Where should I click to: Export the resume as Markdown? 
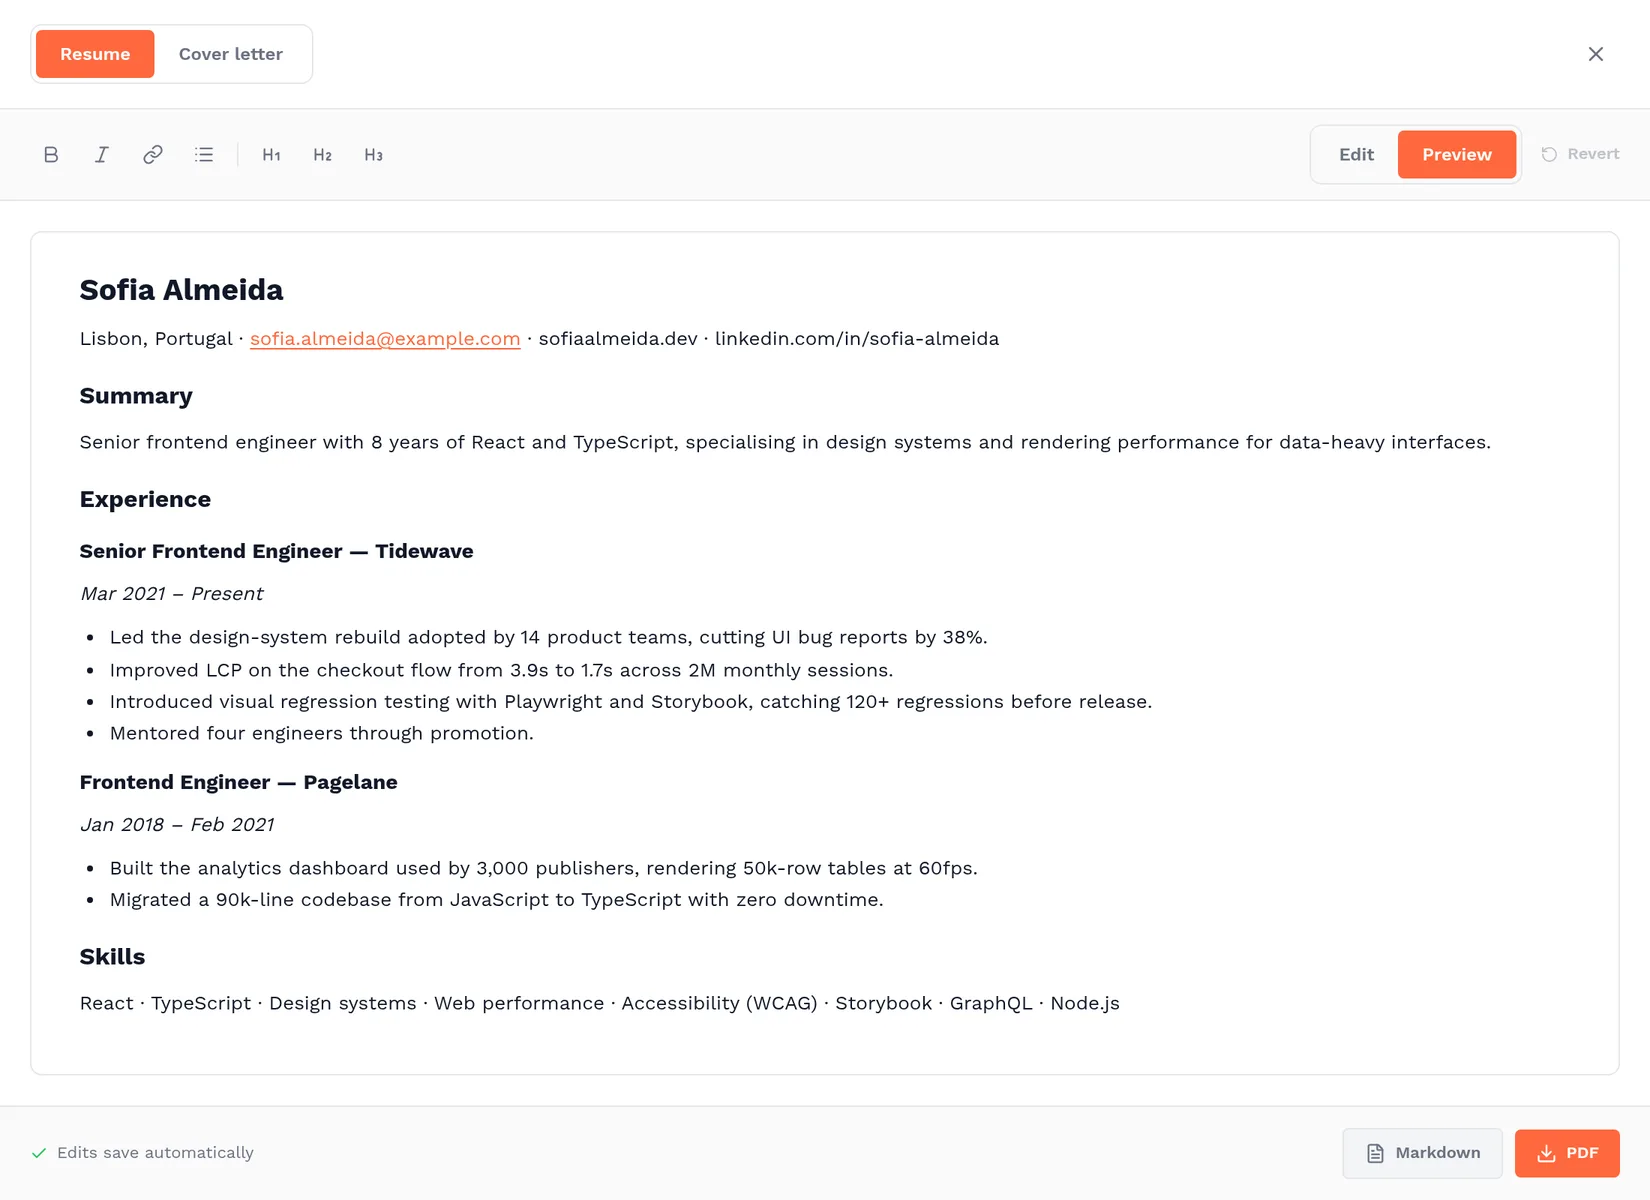click(1423, 1153)
